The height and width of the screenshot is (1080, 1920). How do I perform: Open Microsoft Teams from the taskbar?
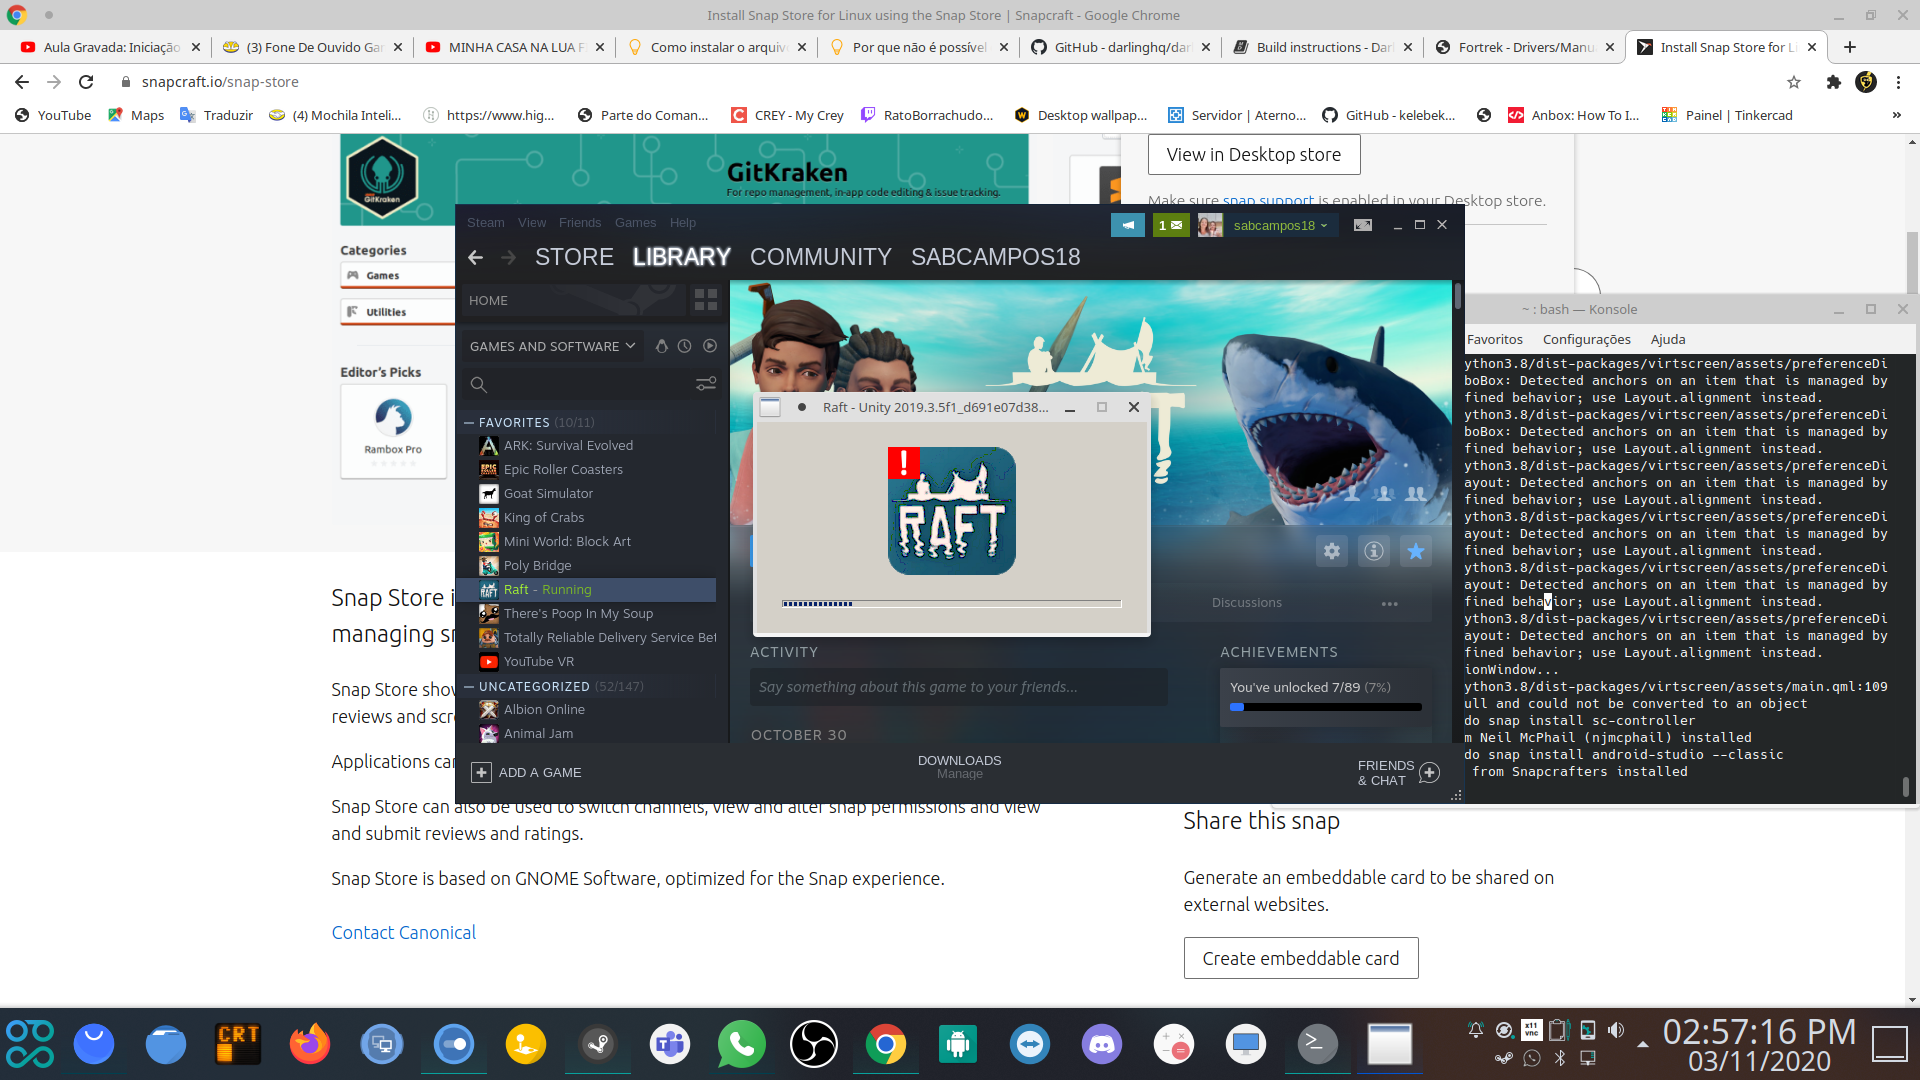pos(670,1045)
